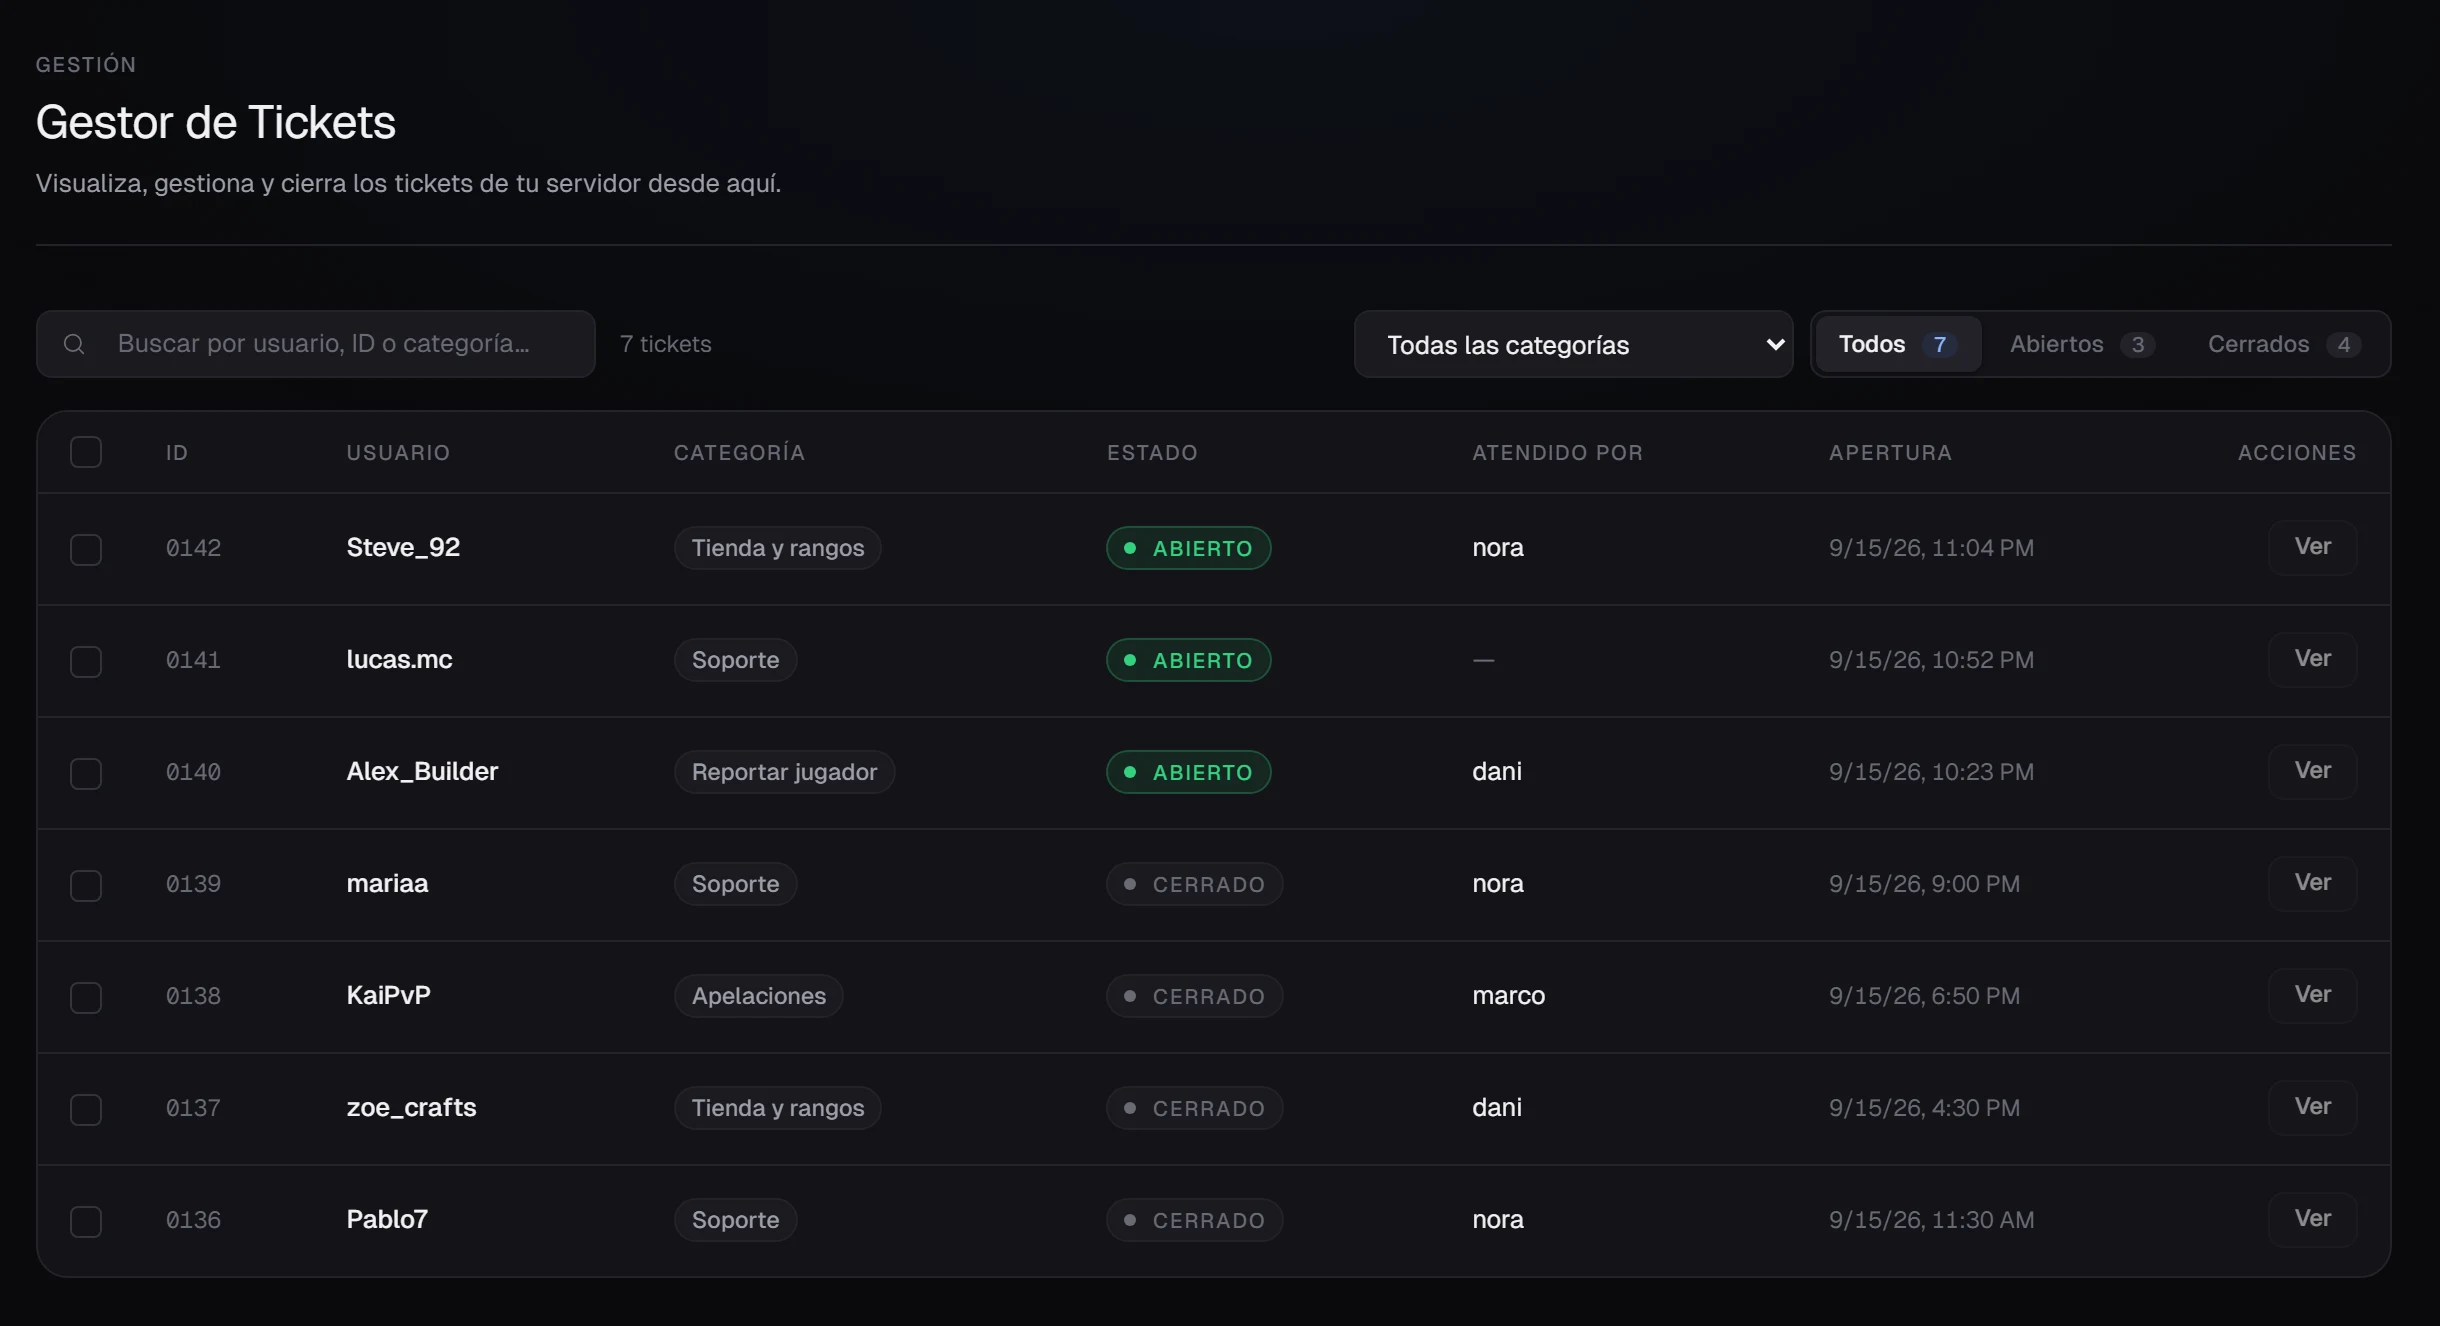Select username lucas.mc
Viewport: 2440px width, 1326px height.
pyautogui.click(x=399, y=659)
